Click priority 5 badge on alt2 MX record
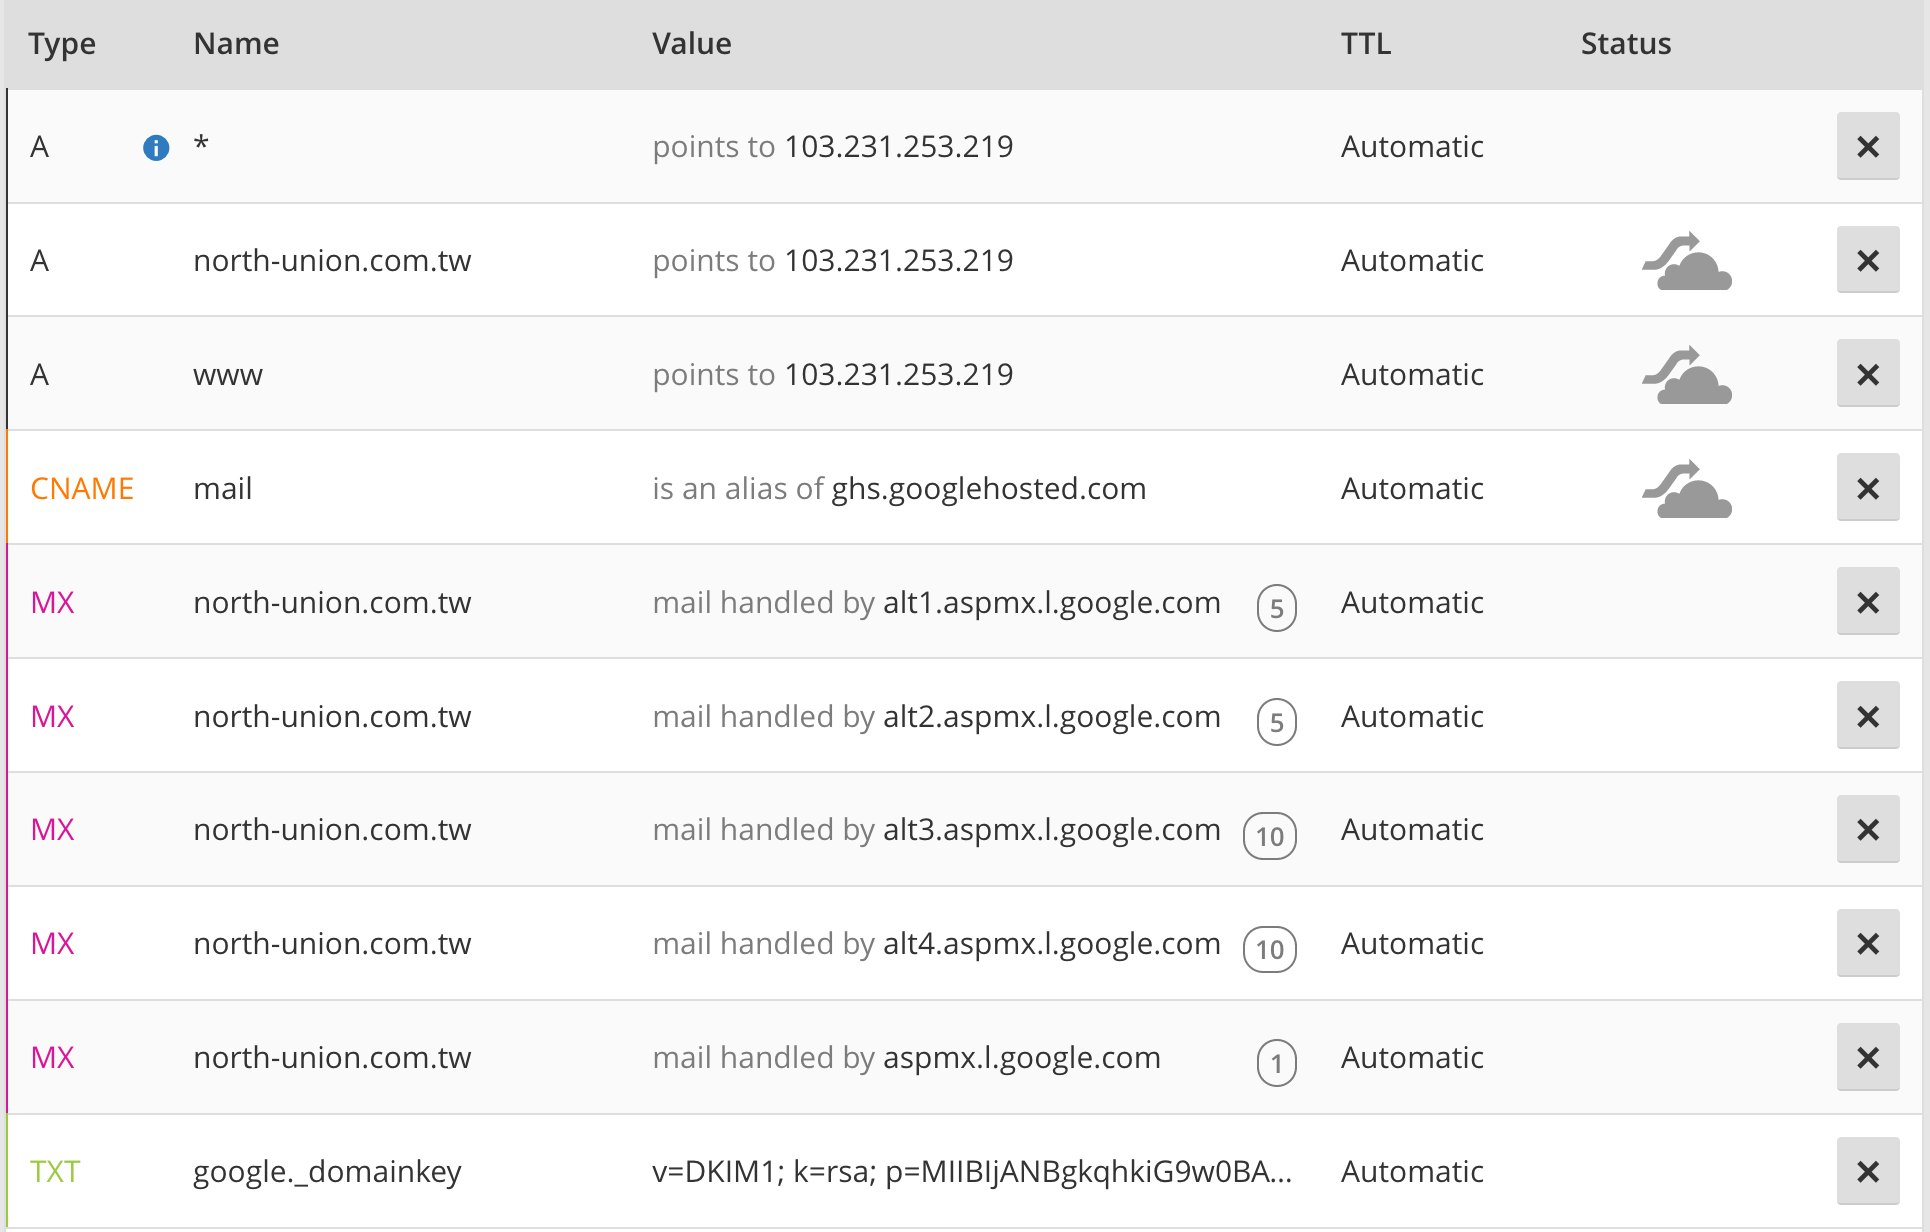 point(1276,722)
